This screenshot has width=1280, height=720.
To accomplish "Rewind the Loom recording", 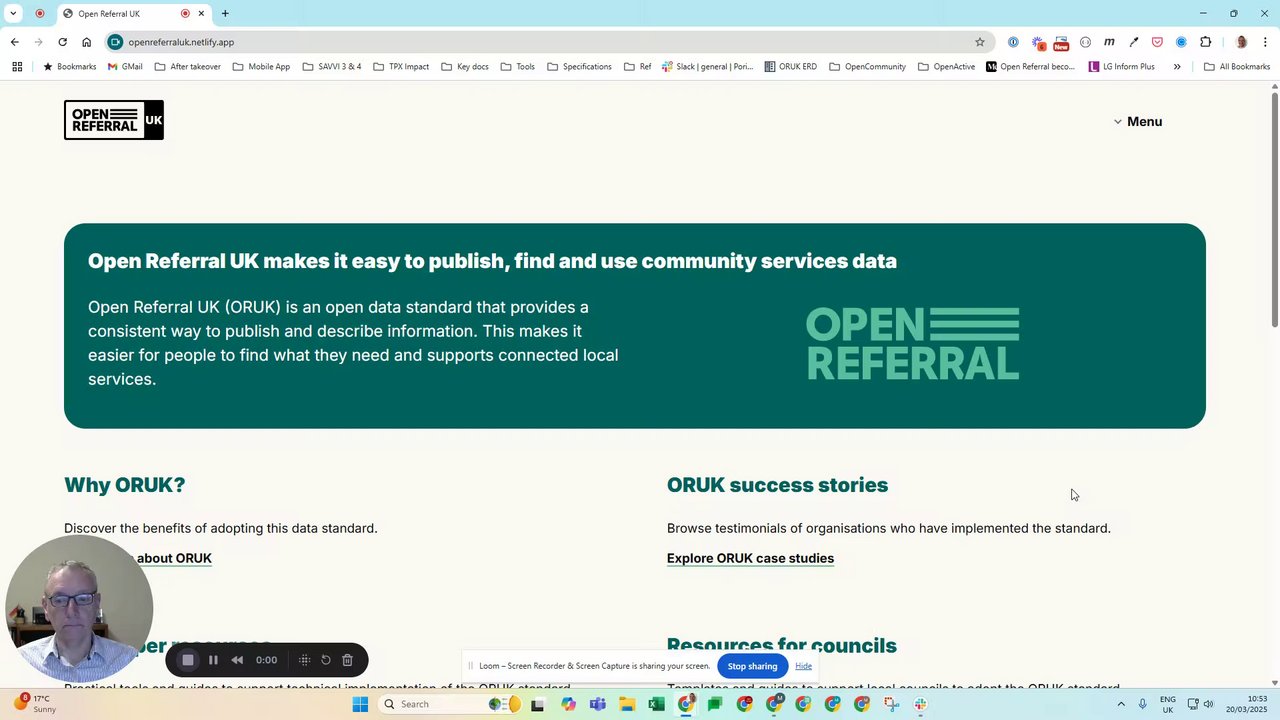I will (237, 660).
